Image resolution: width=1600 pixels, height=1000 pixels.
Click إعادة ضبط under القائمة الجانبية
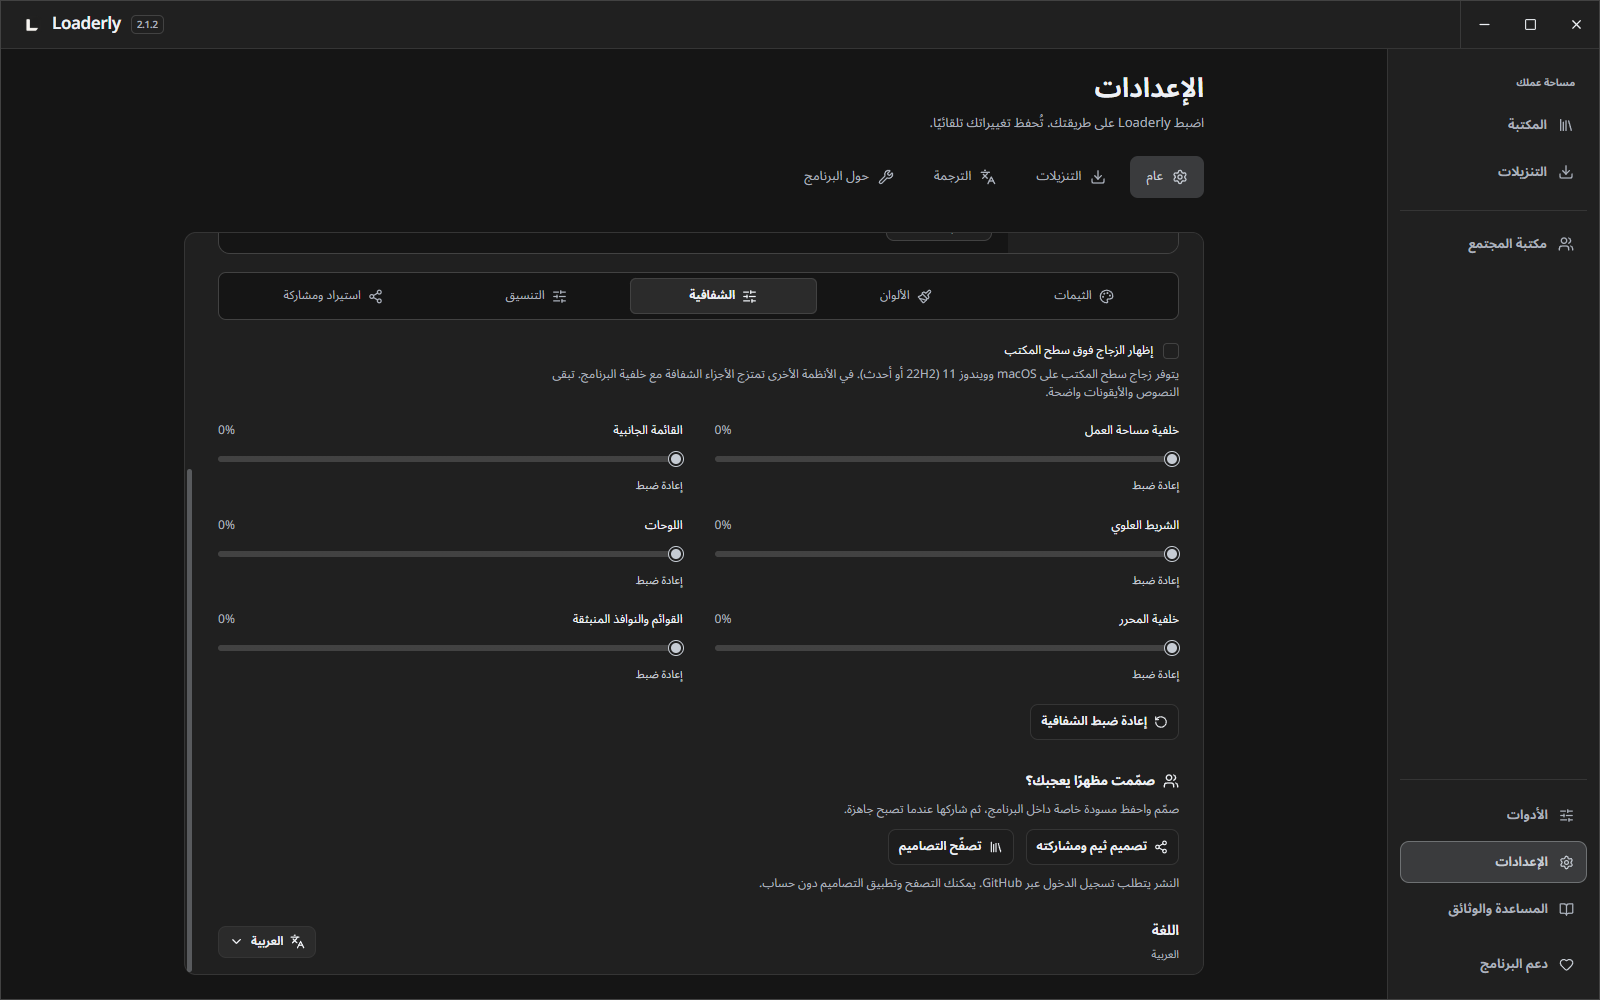pyautogui.click(x=659, y=486)
